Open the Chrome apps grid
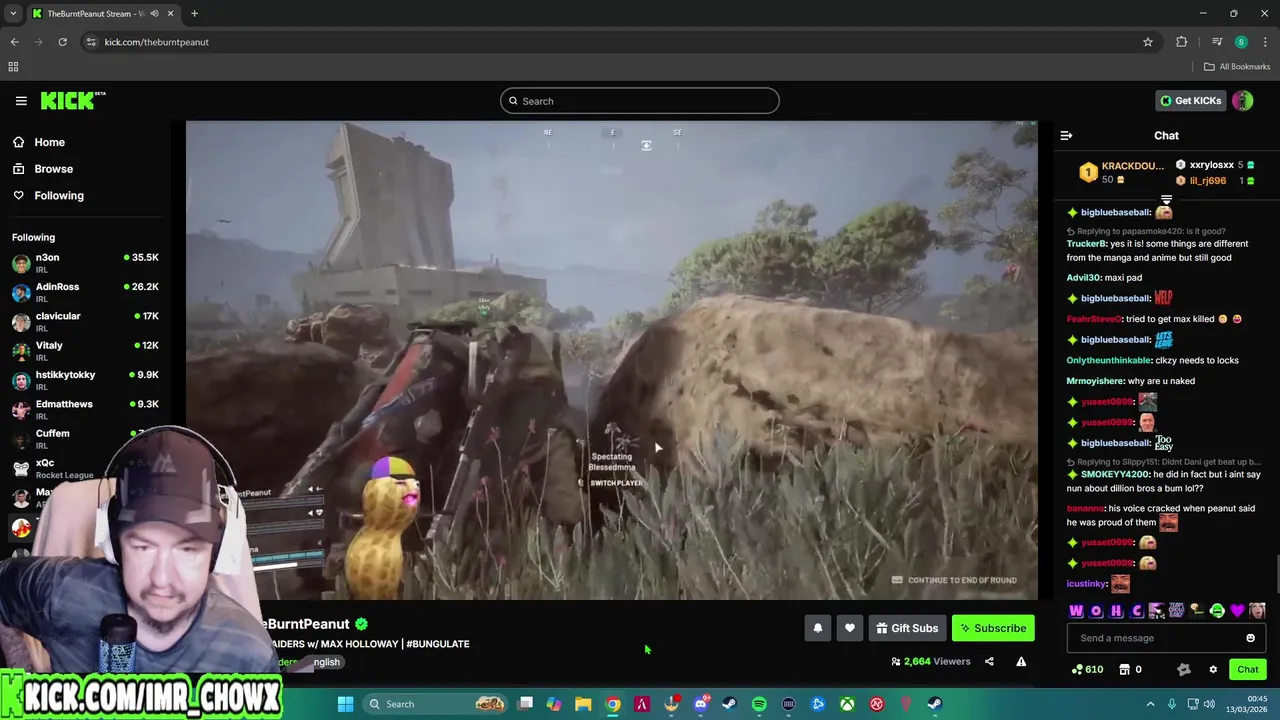This screenshot has width=1280, height=720. [x=13, y=67]
